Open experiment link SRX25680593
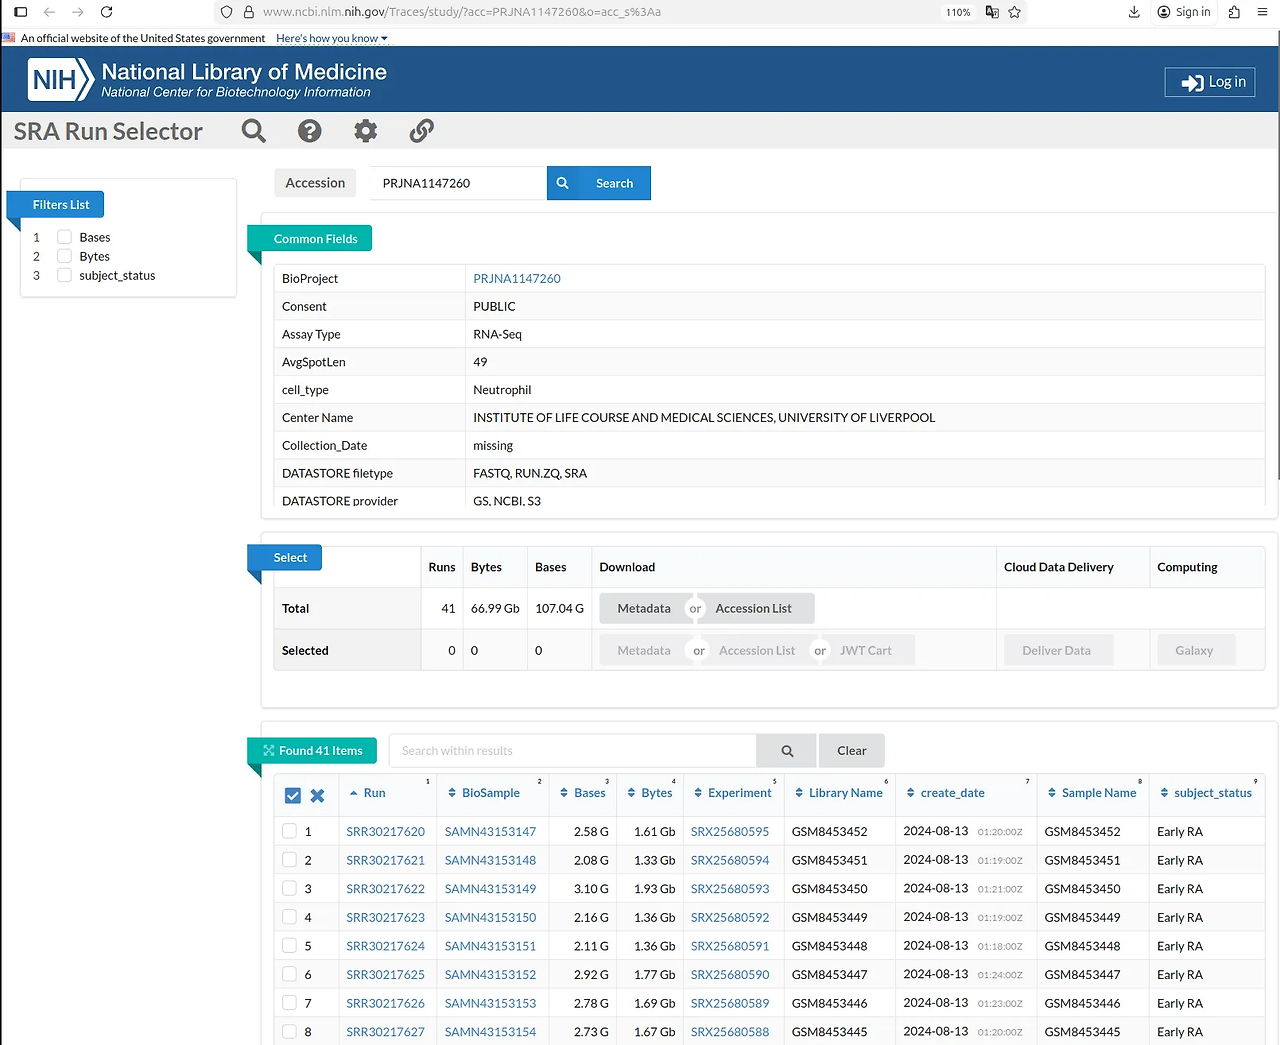This screenshot has width=1280, height=1045. (730, 889)
